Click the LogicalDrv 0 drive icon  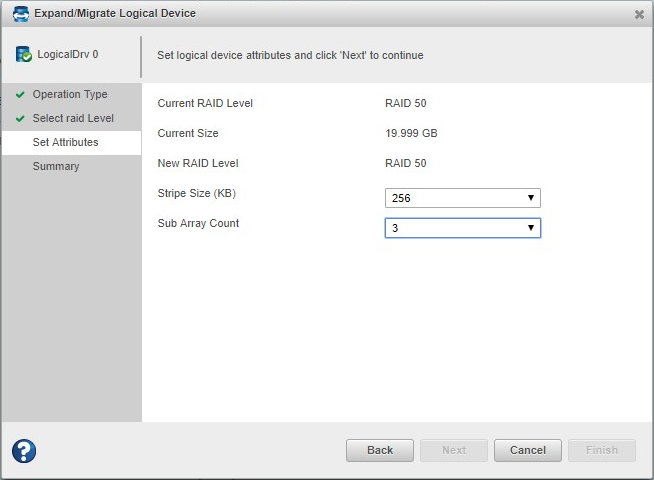tap(23, 55)
